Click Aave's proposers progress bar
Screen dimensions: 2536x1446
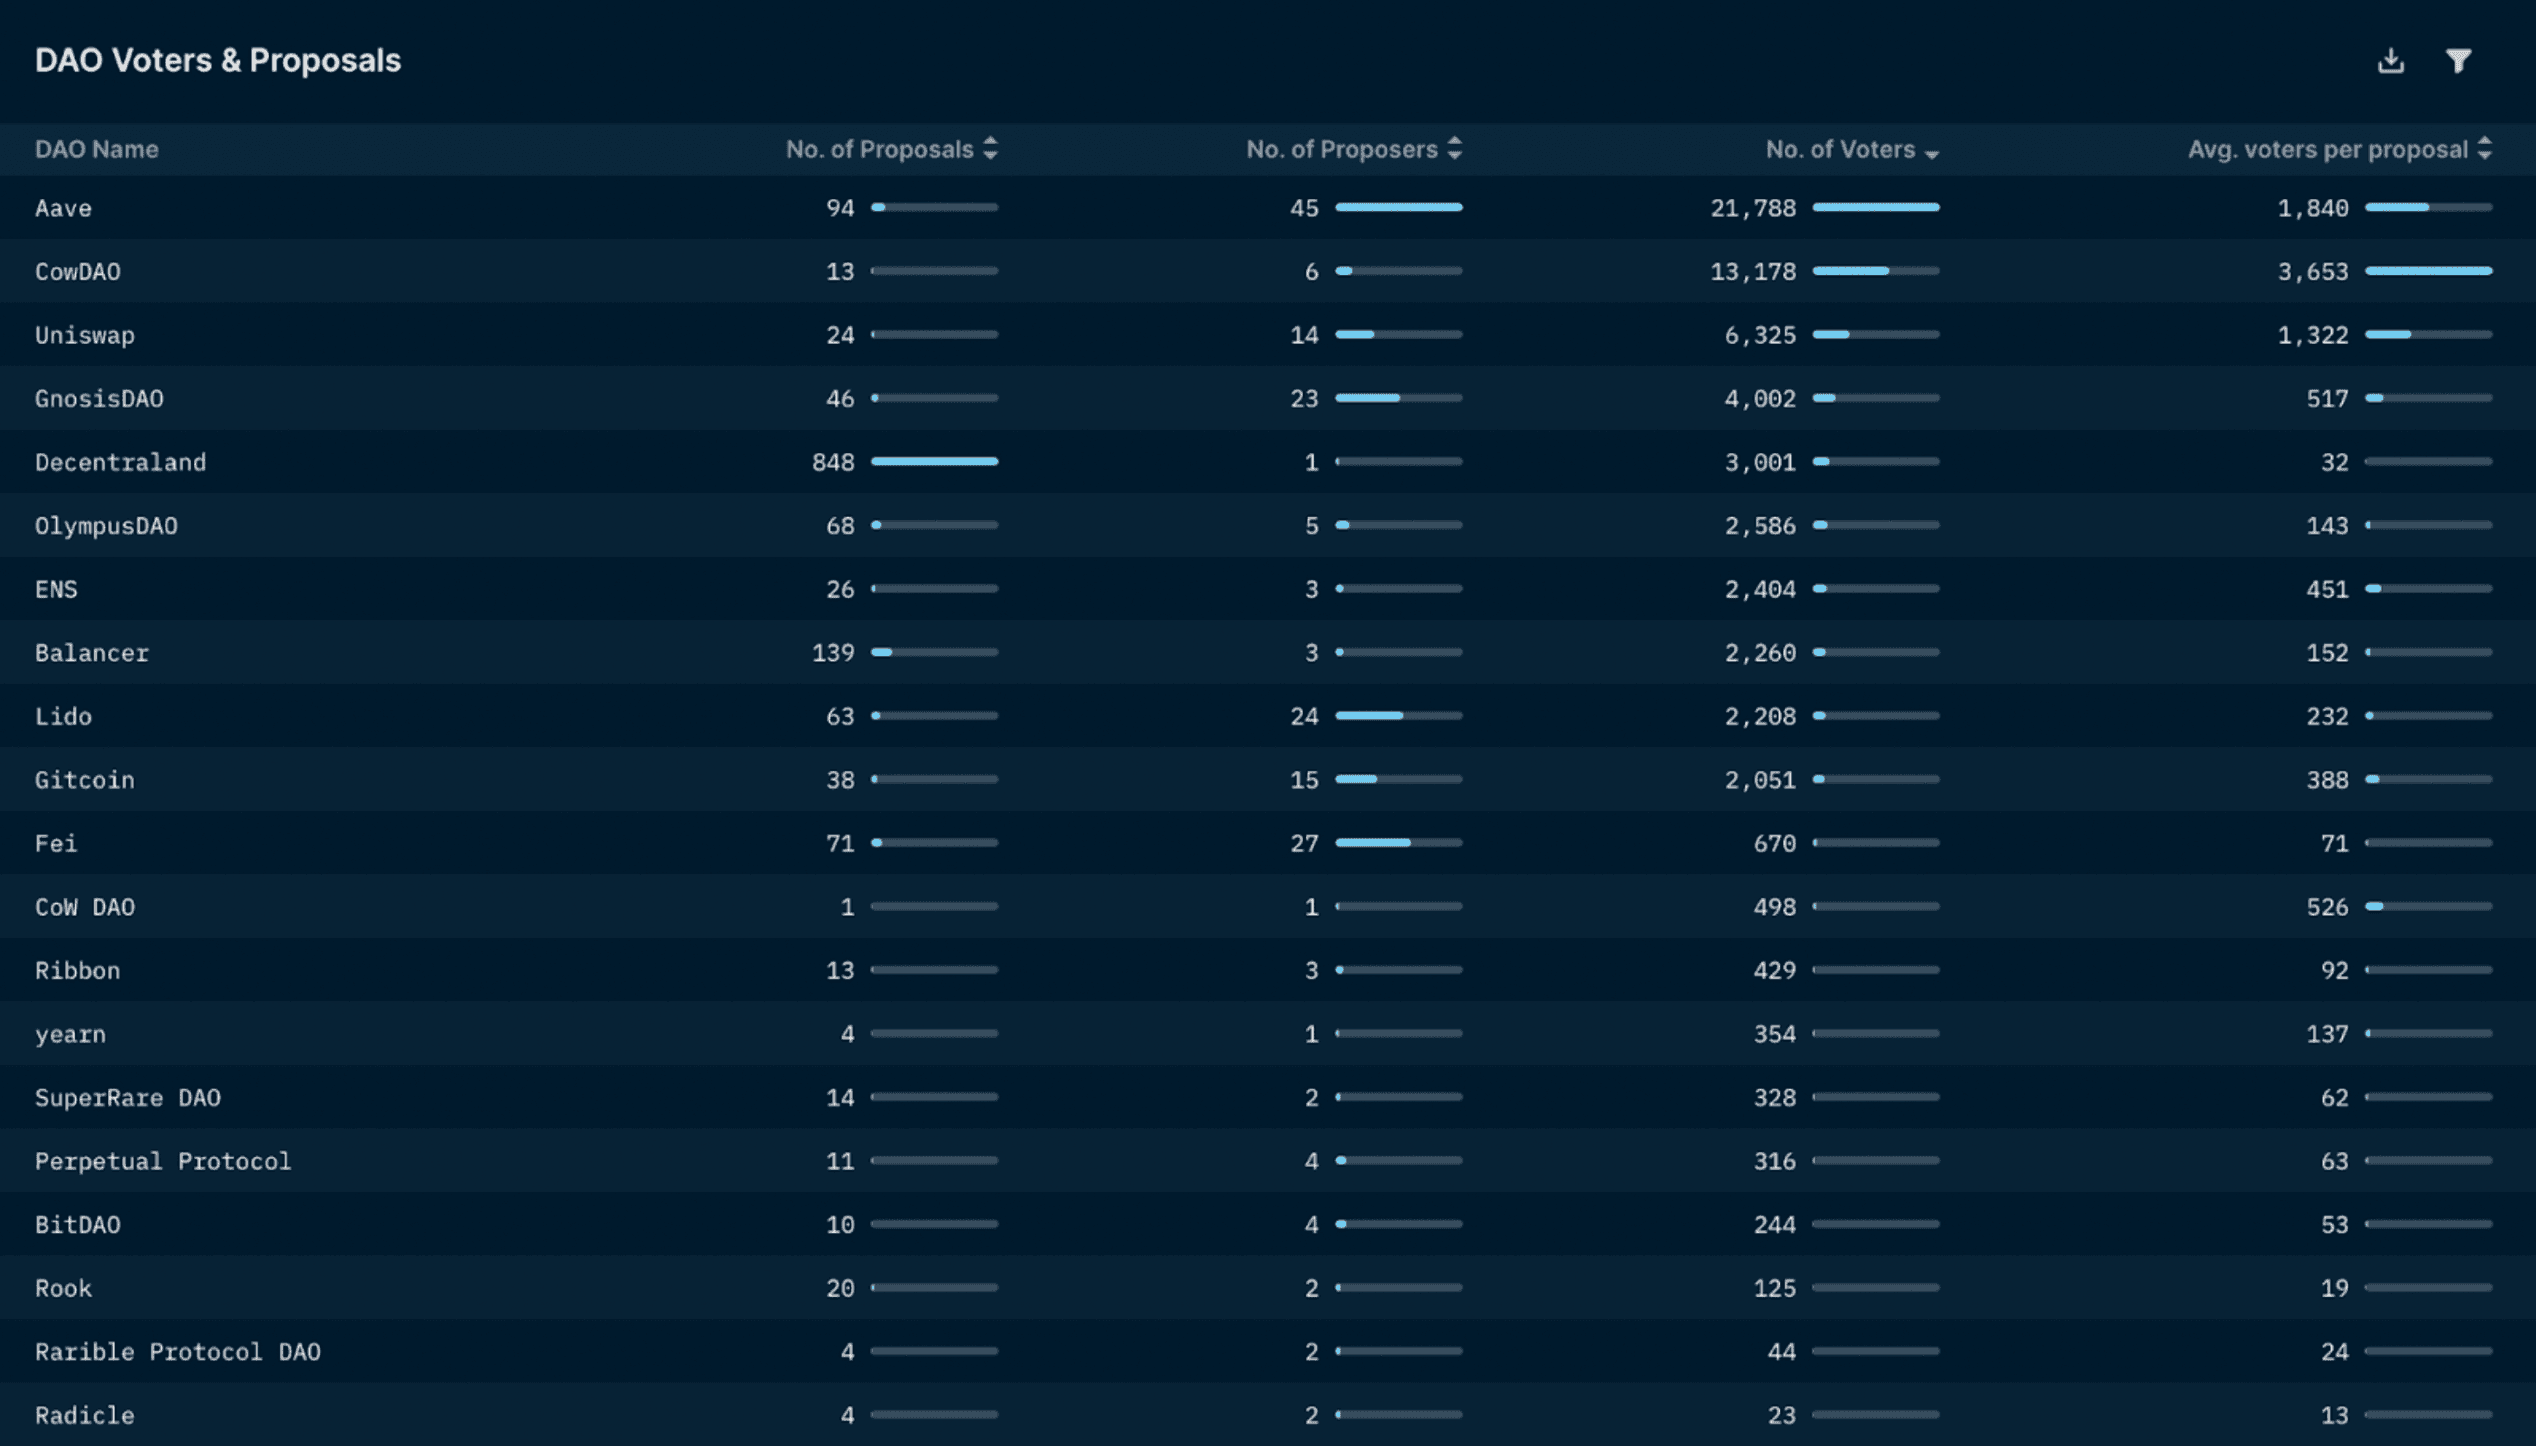(1399, 207)
